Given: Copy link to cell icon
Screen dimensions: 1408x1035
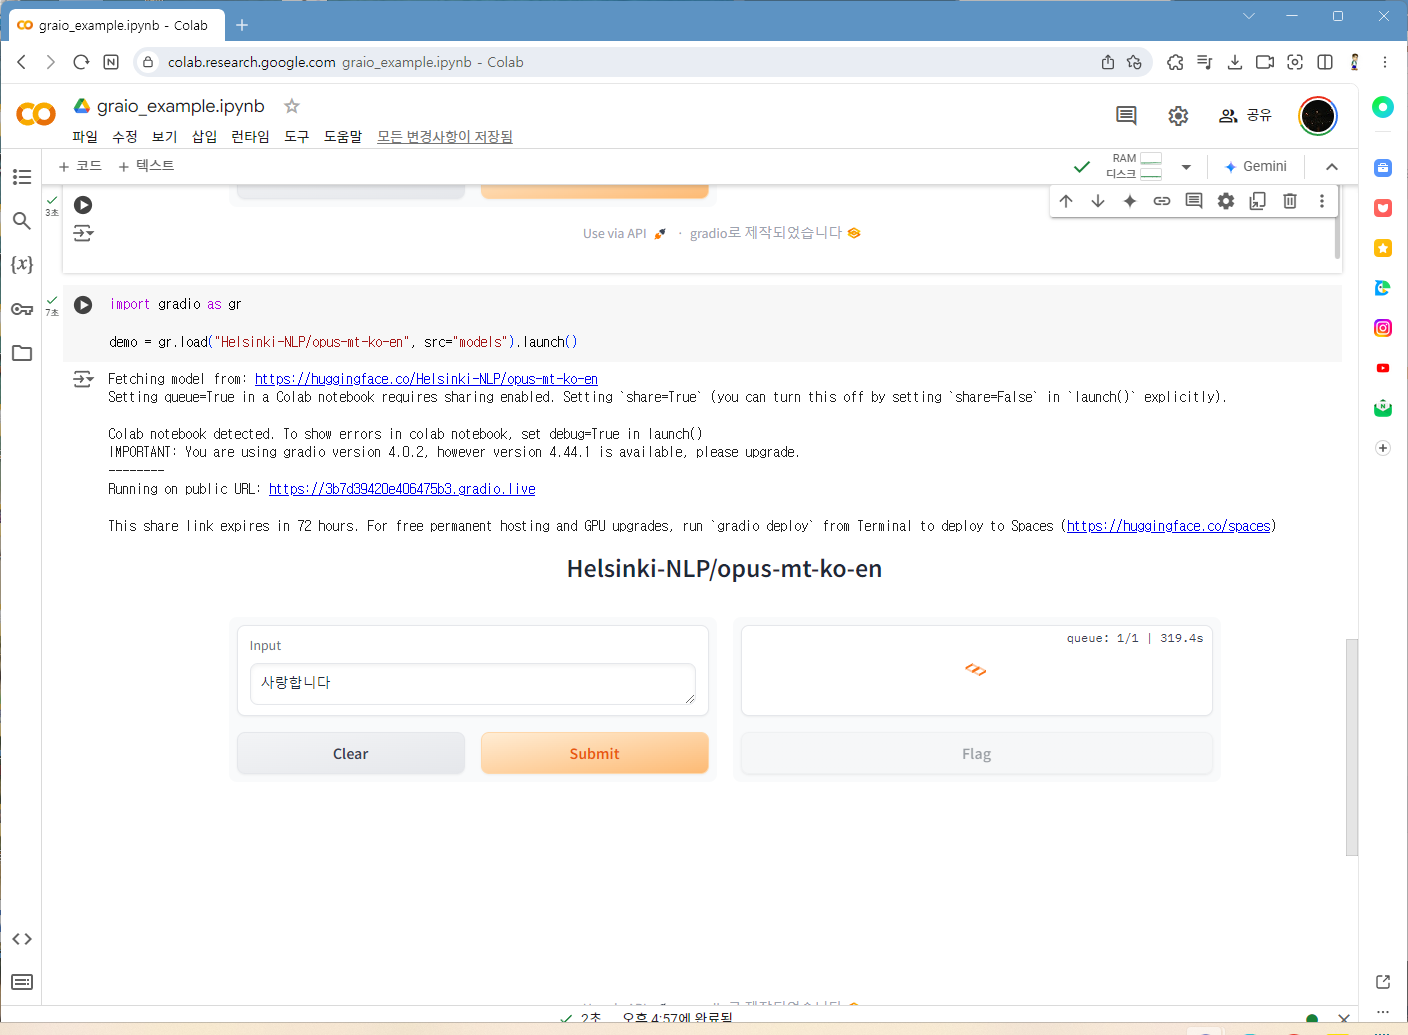Looking at the screenshot, I should tap(1162, 201).
